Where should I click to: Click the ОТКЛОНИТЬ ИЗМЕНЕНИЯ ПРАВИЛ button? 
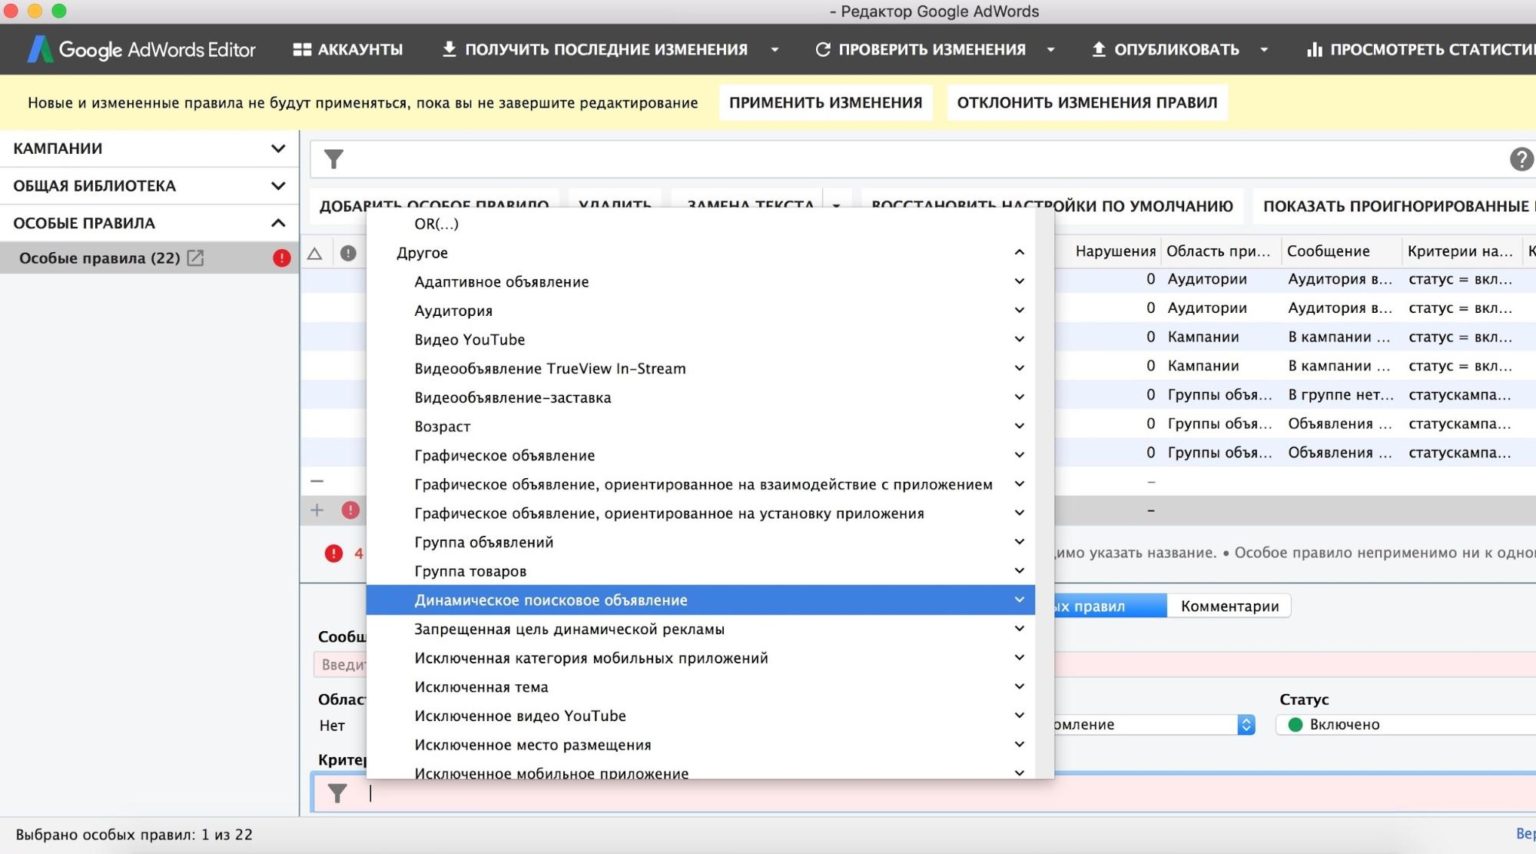tap(1087, 101)
